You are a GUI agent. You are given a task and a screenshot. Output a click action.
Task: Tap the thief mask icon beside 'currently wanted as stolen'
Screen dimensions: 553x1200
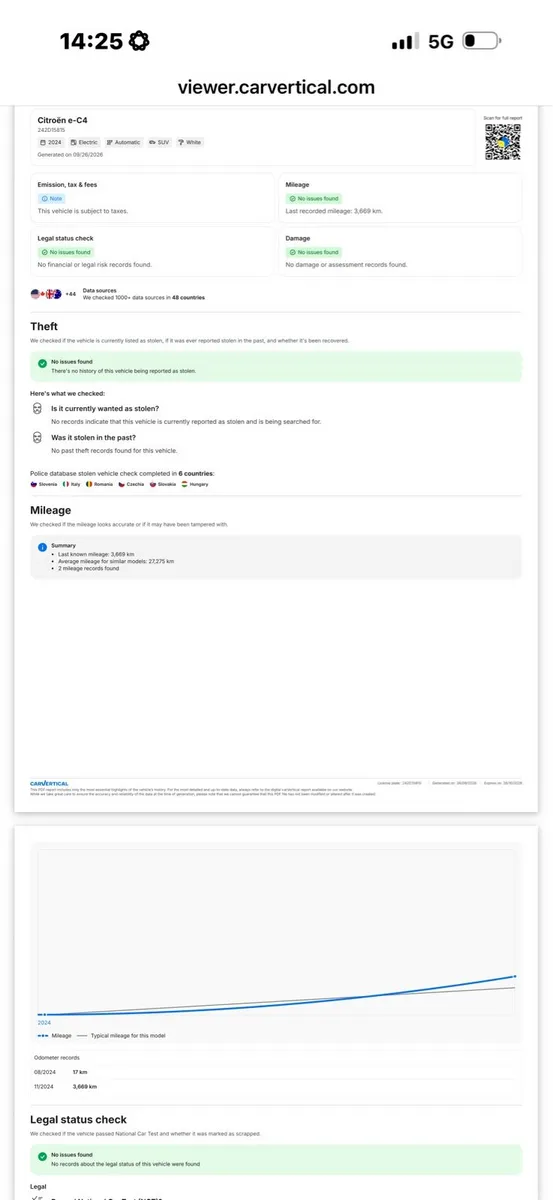(37, 411)
